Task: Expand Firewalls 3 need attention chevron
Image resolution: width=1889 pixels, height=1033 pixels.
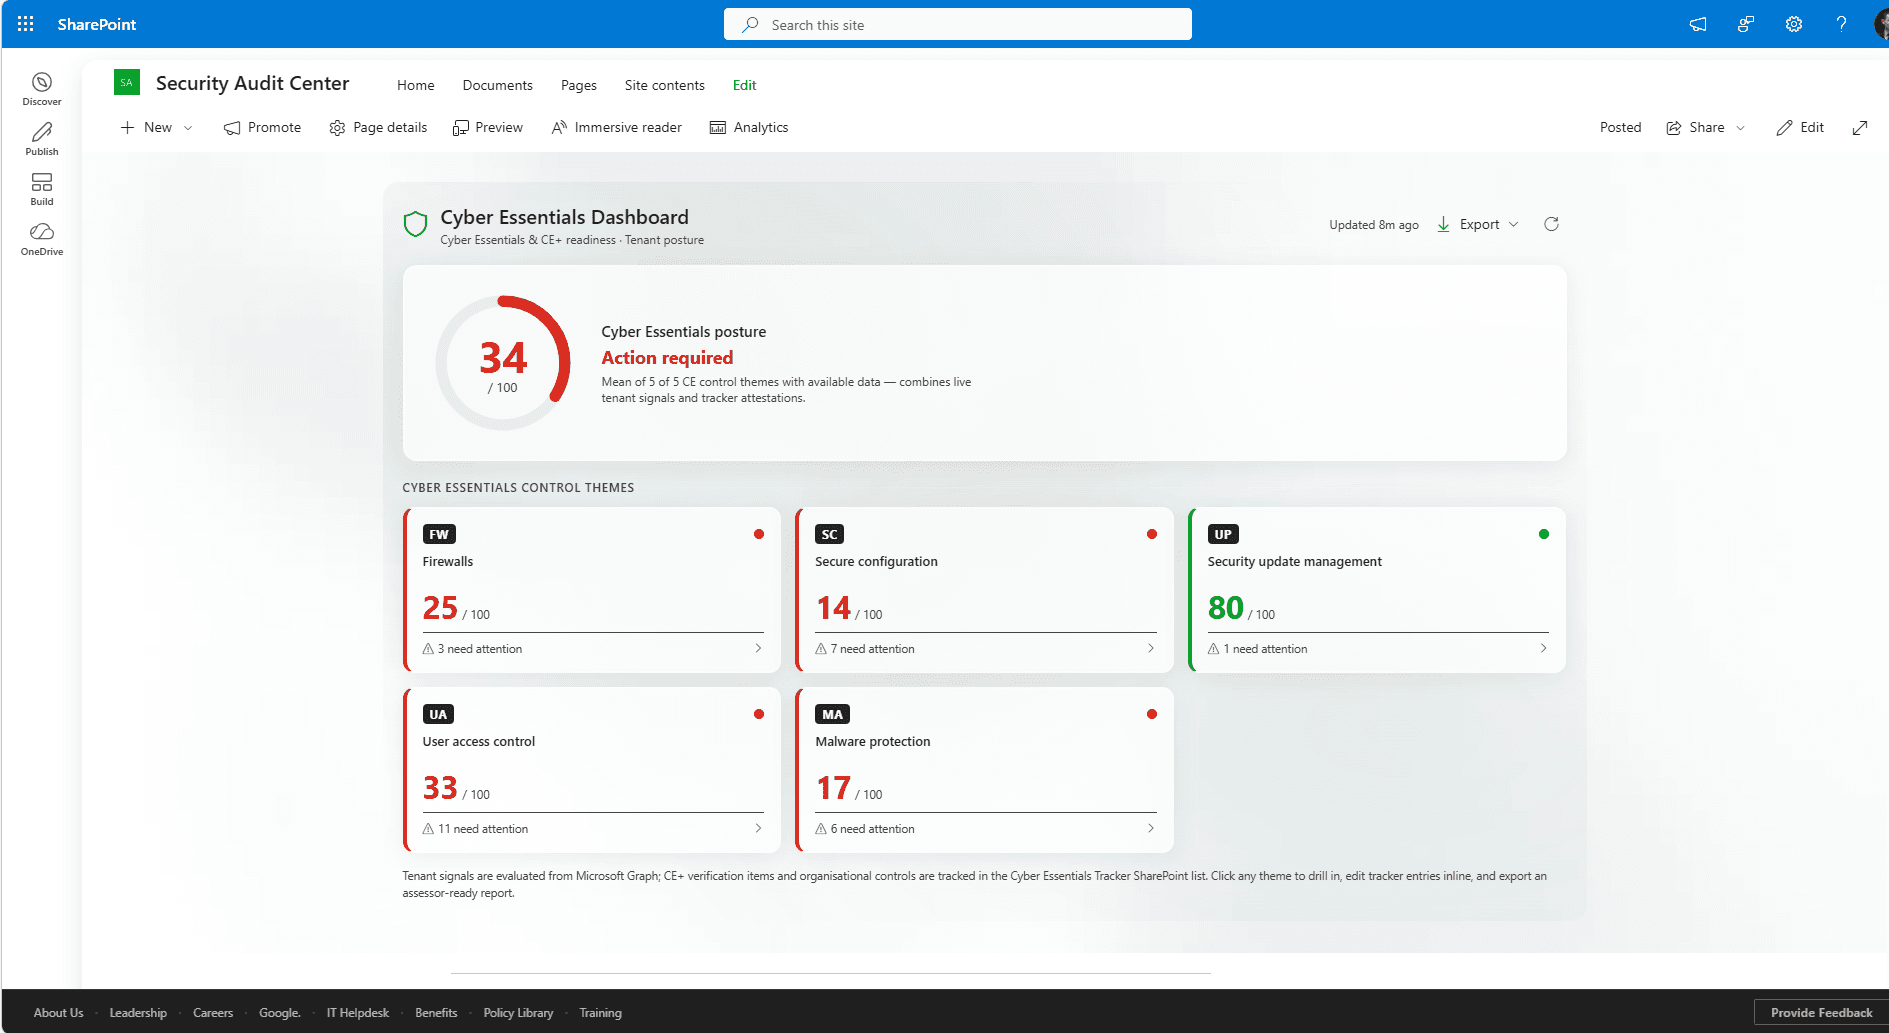Action: [x=758, y=648]
